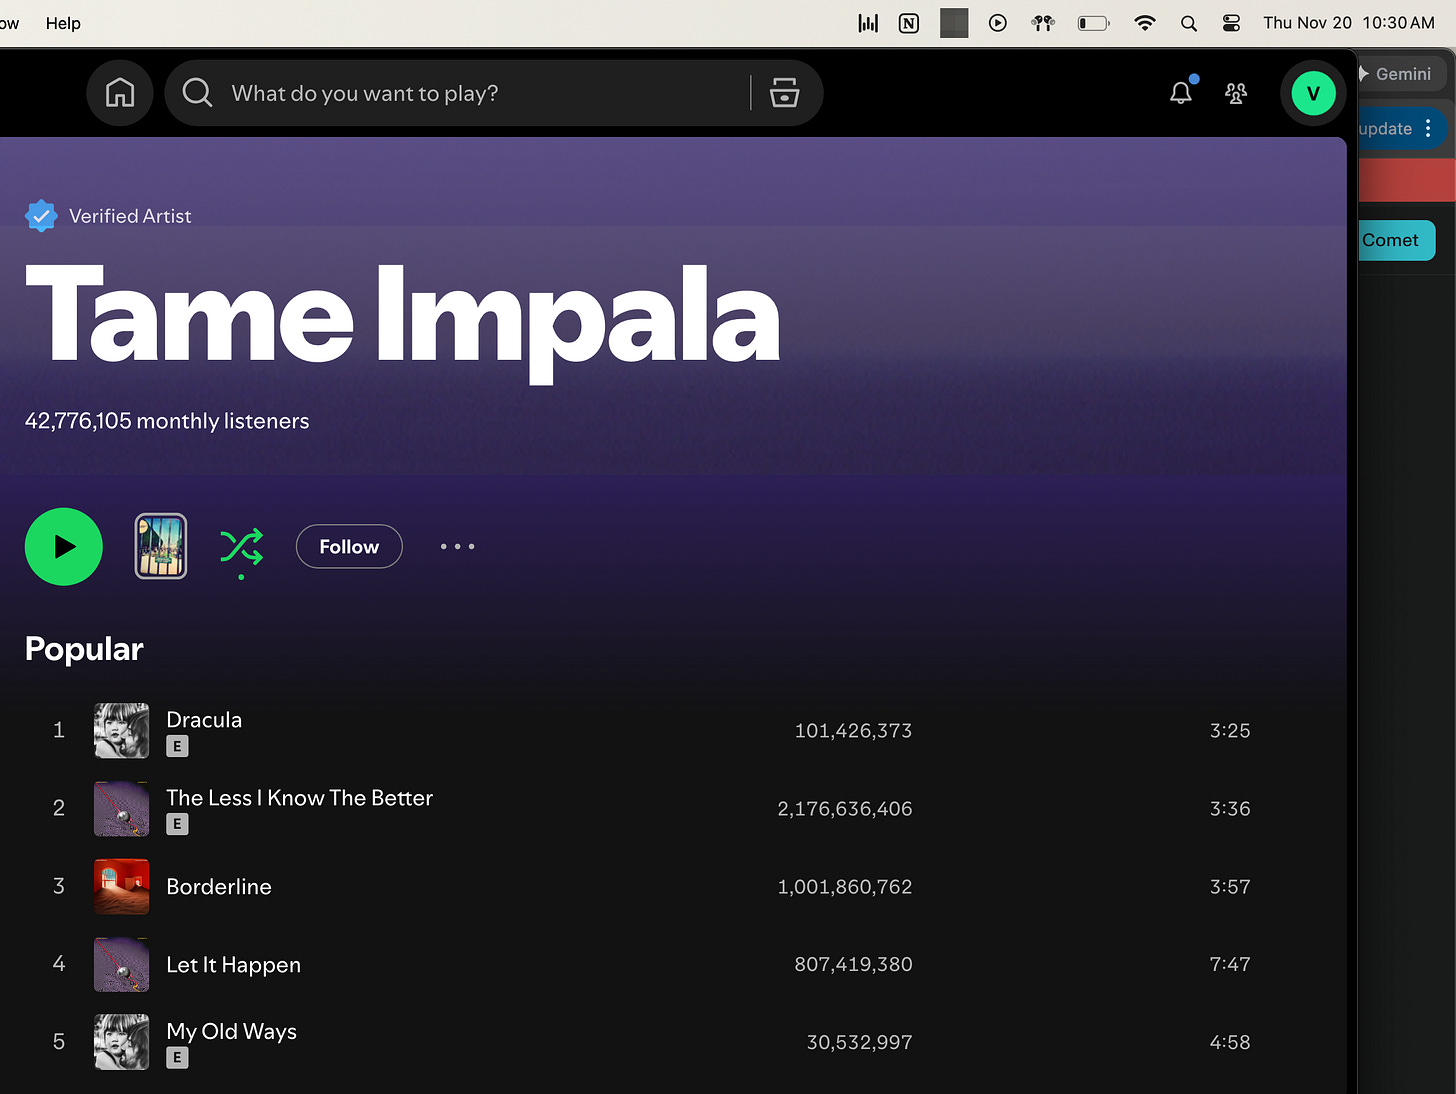Click track number 3 beside Borderline
This screenshot has width=1456, height=1094.
click(x=59, y=887)
